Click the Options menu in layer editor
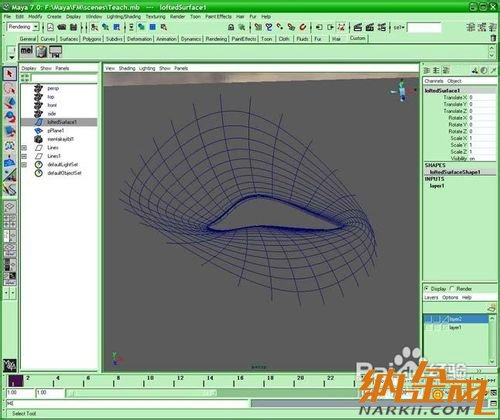 (450, 297)
